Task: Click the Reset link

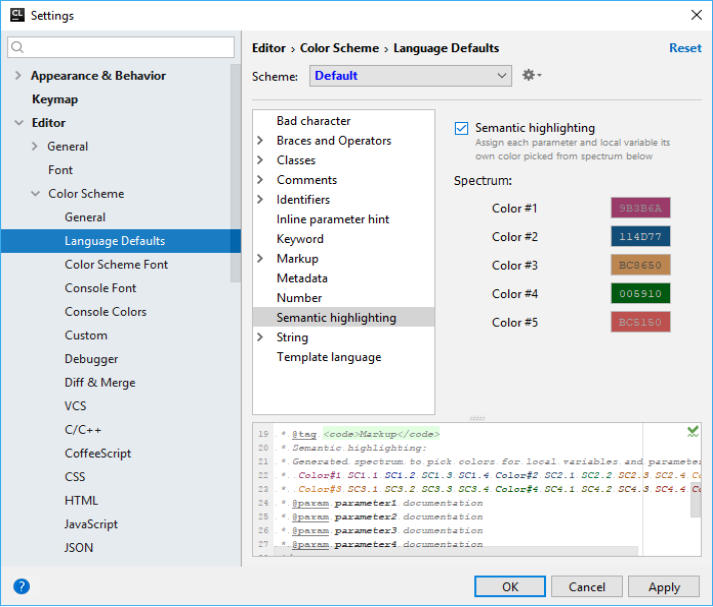Action: pyautogui.click(x=685, y=48)
